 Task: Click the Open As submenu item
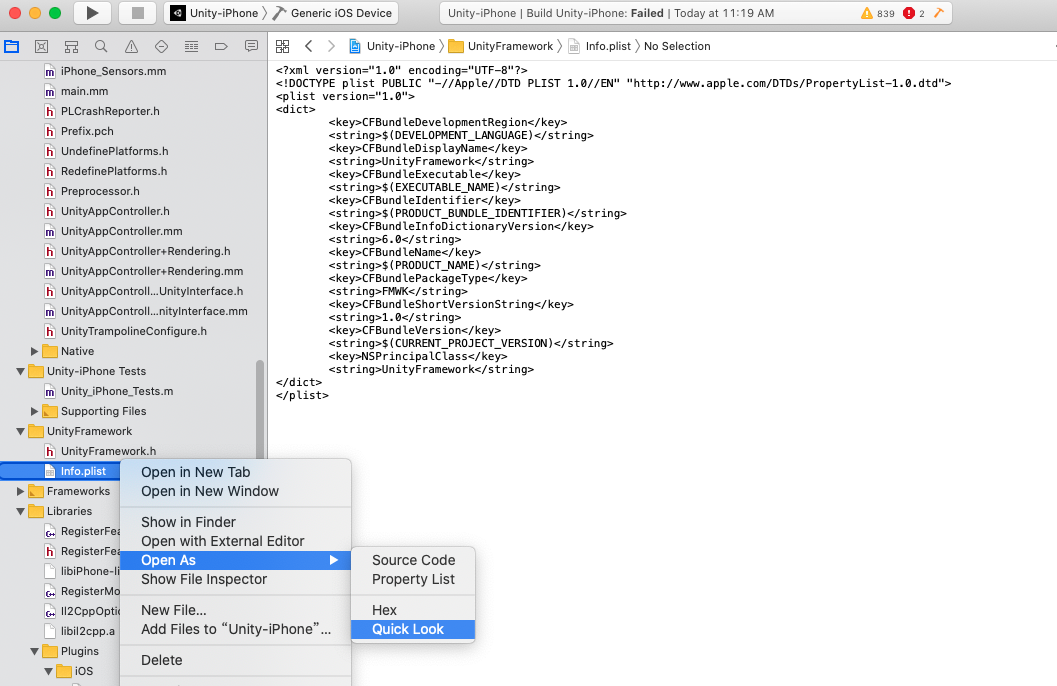coord(235,560)
